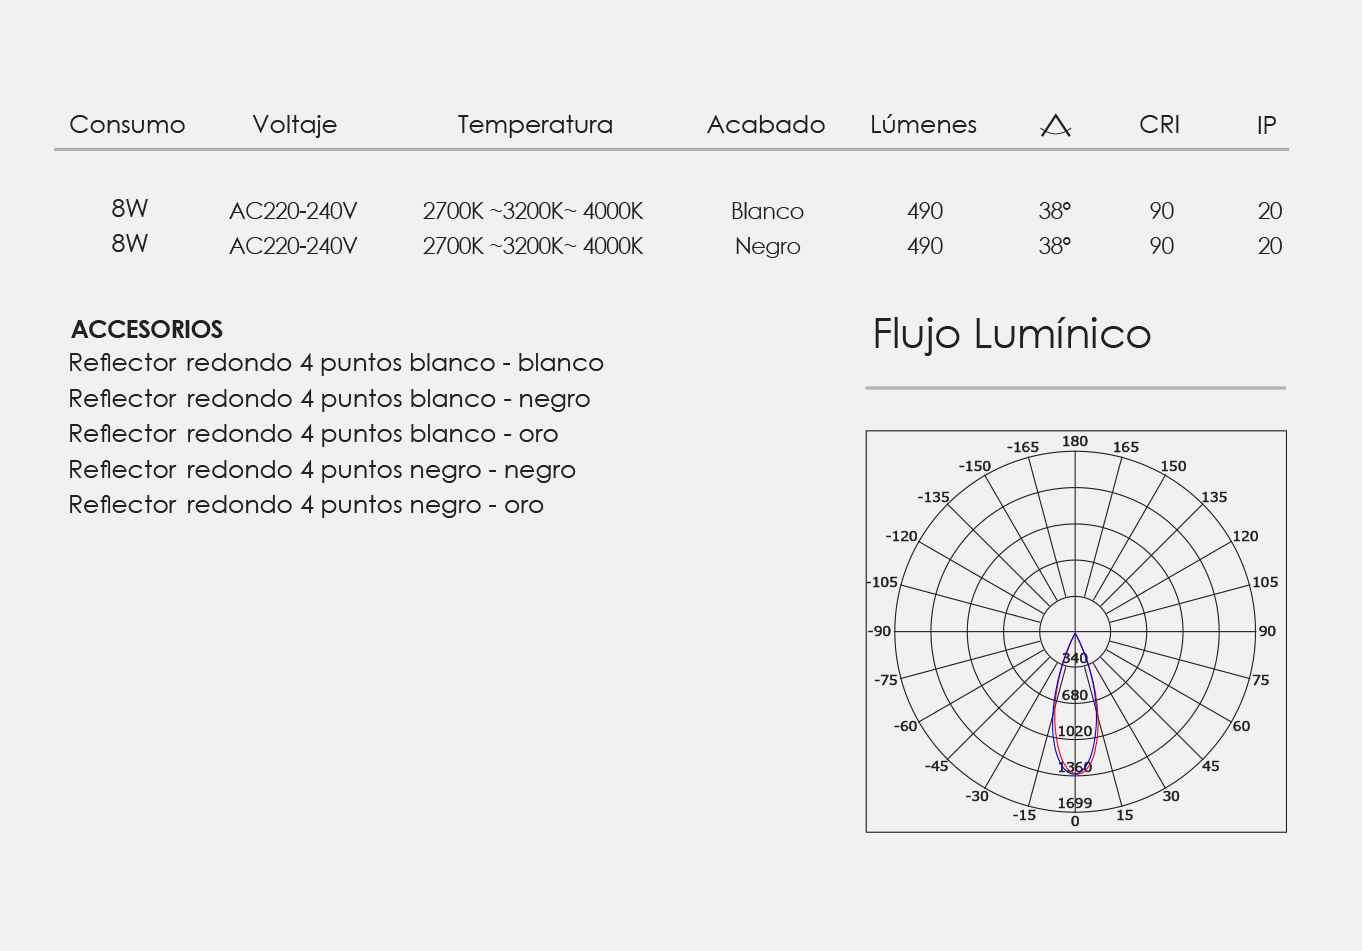Choose 'Reflector redondo 4 puntos negro - negro'

322,470
